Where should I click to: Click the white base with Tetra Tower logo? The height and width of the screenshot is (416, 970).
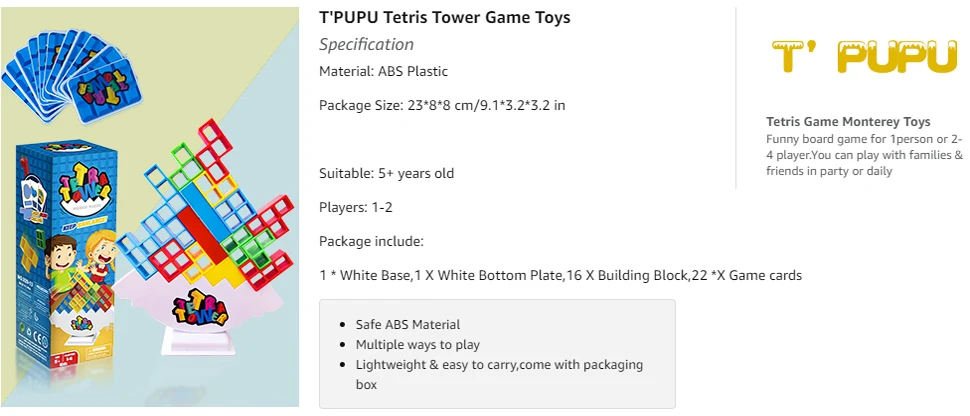199,312
